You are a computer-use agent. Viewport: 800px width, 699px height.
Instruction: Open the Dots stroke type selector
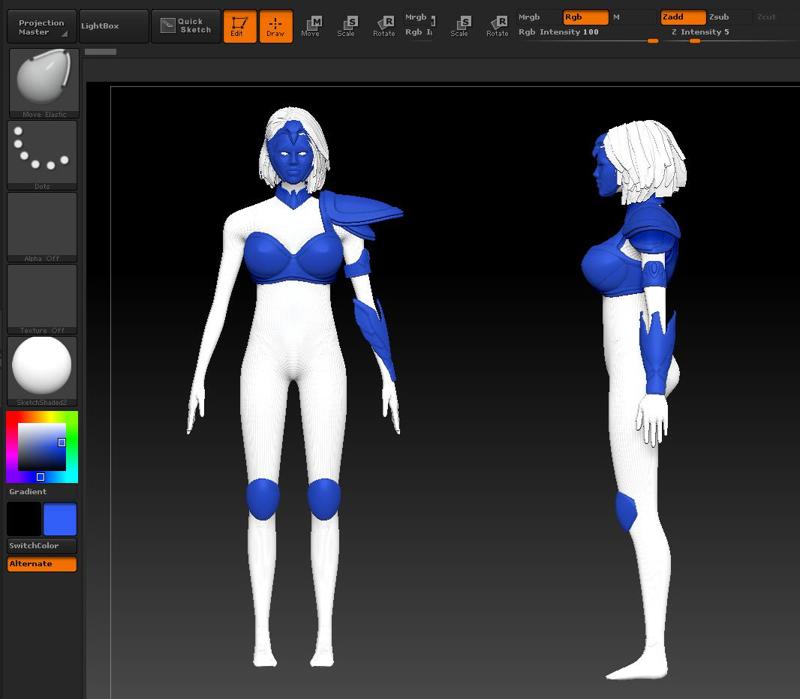click(x=42, y=153)
